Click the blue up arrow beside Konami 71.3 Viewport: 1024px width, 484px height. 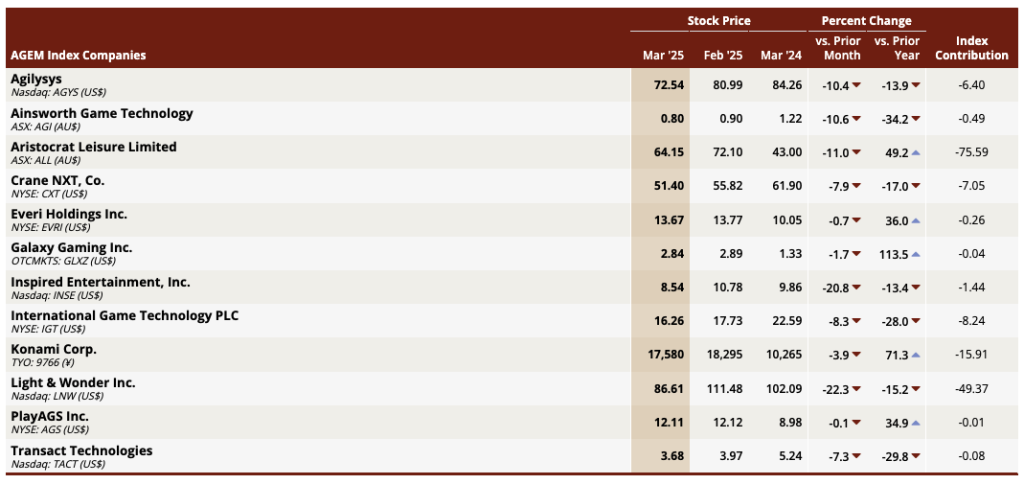tap(916, 355)
